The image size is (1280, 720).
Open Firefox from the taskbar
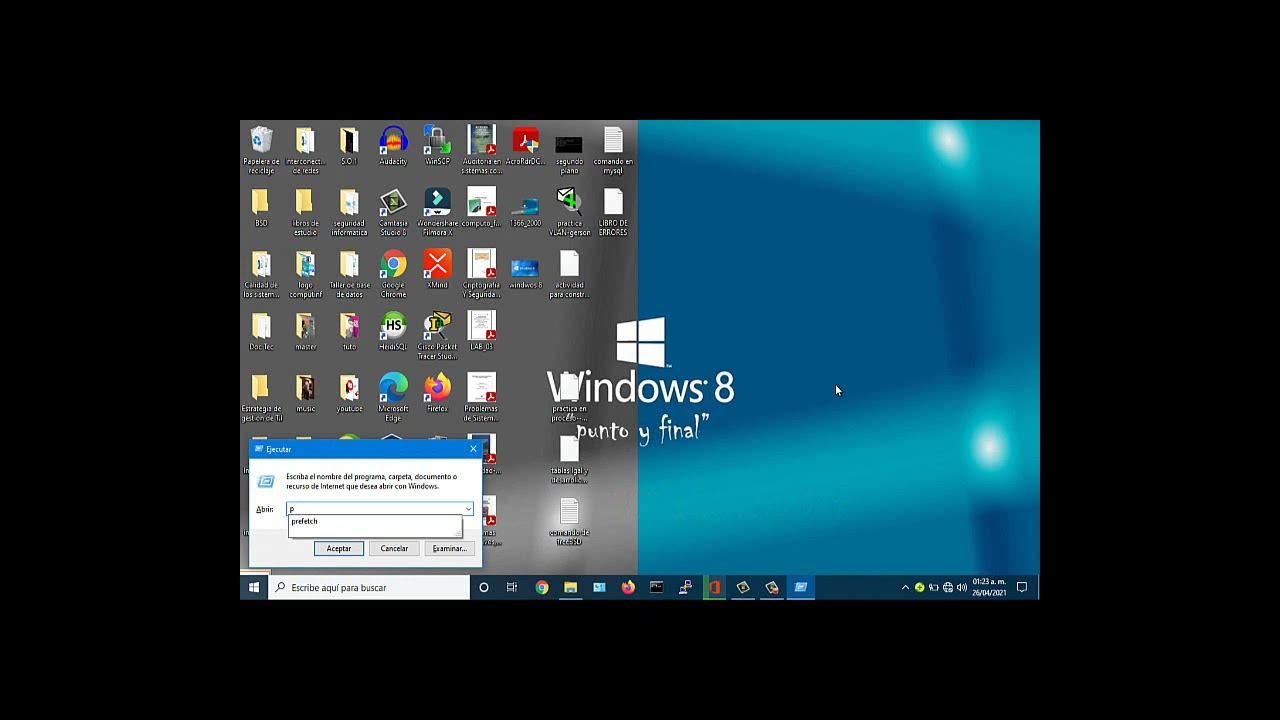[628, 588]
